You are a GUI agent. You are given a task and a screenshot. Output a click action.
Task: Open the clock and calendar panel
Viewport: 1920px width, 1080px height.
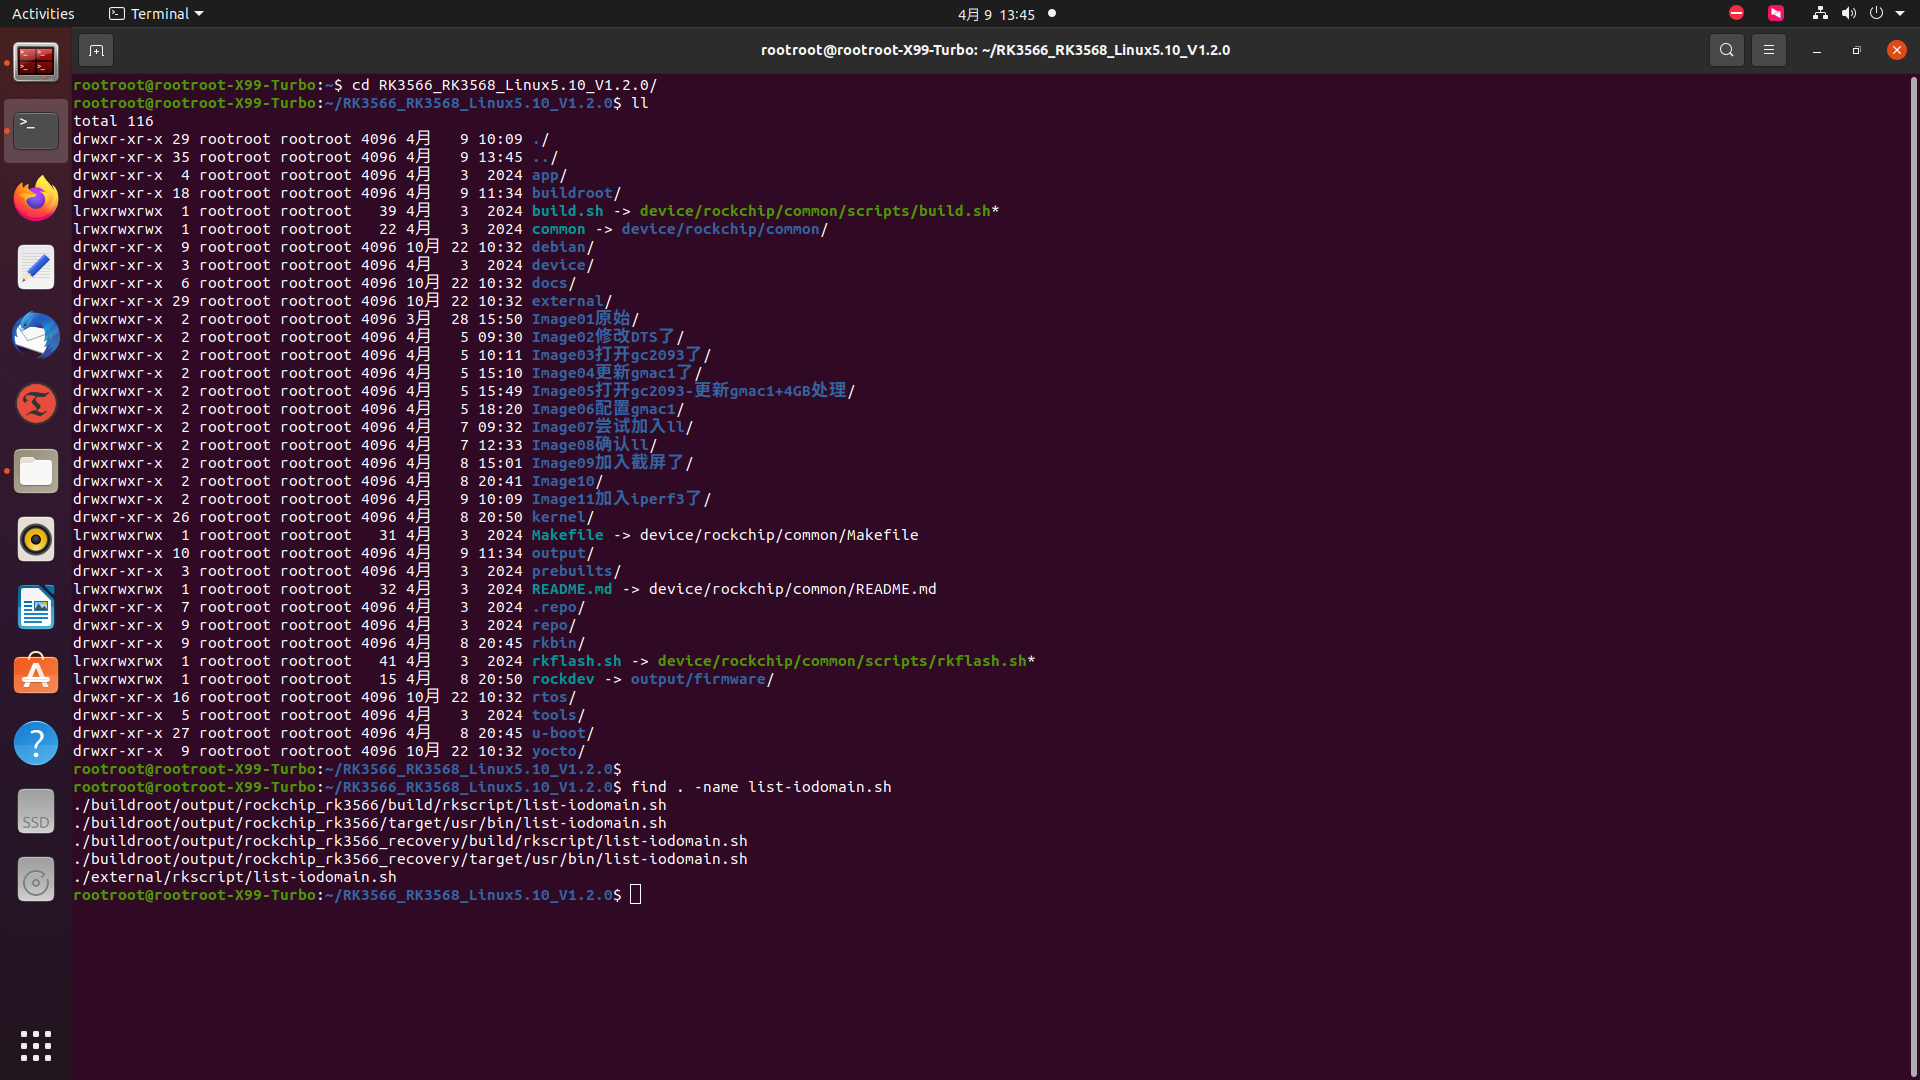[996, 14]
